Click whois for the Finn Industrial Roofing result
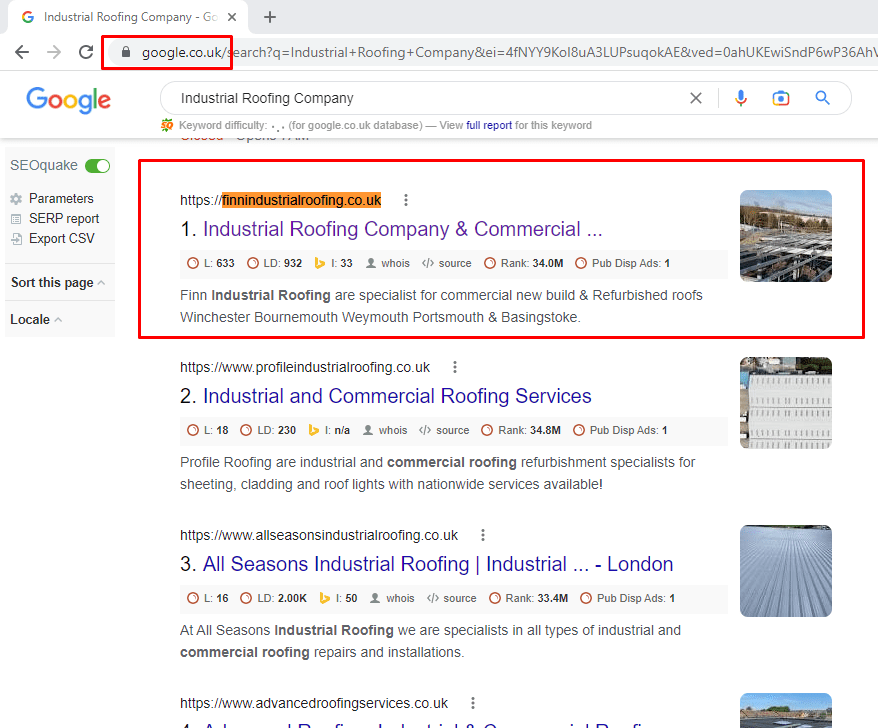Image resolution: width=878 pixels, height=728 pixels. click(x=388, y=263)
